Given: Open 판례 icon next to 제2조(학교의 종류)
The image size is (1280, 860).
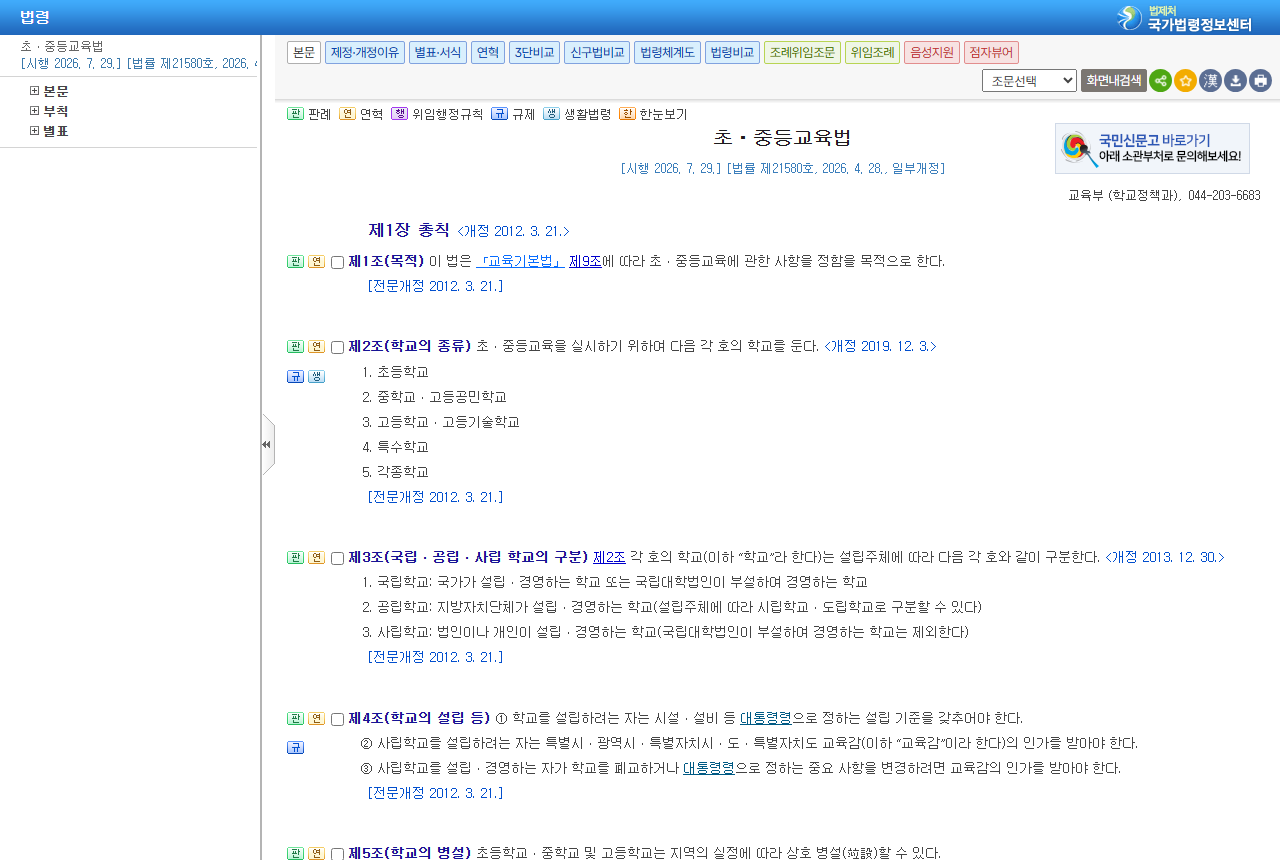Looking at the screenshot, I should 295,347.
